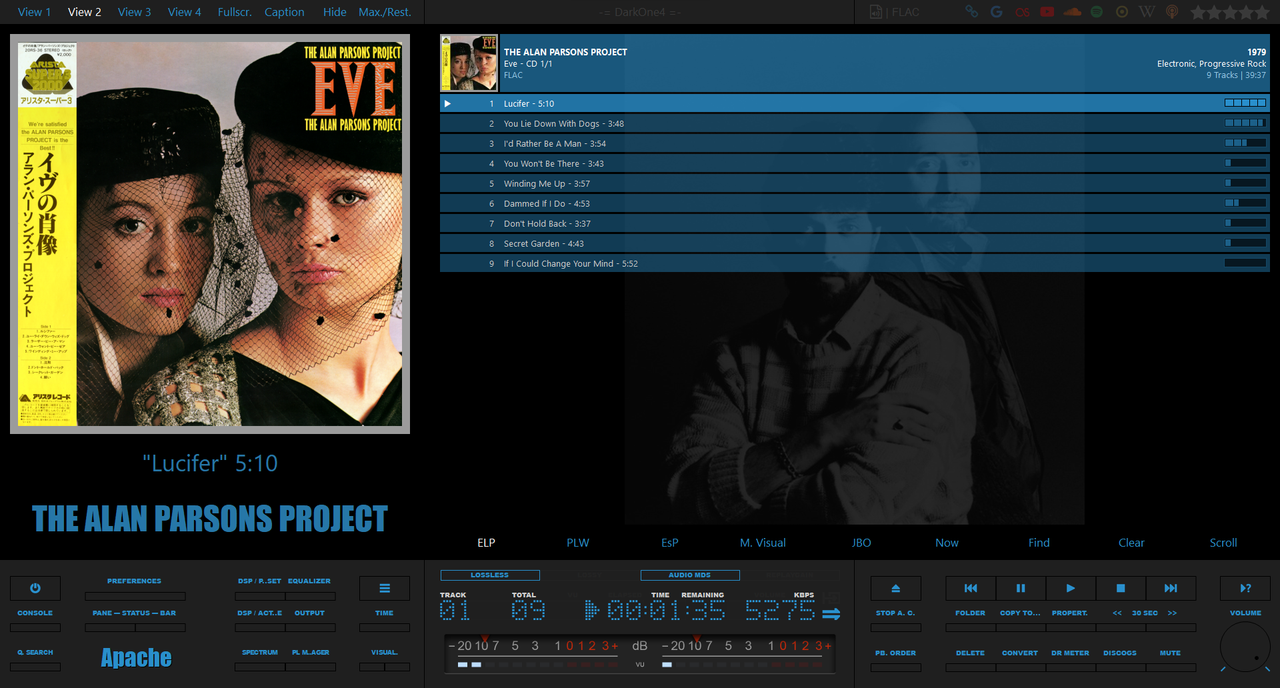Open the ELP playlist panel tab
This screenshot has width=1280, height=688.
[x=486, y=543]
